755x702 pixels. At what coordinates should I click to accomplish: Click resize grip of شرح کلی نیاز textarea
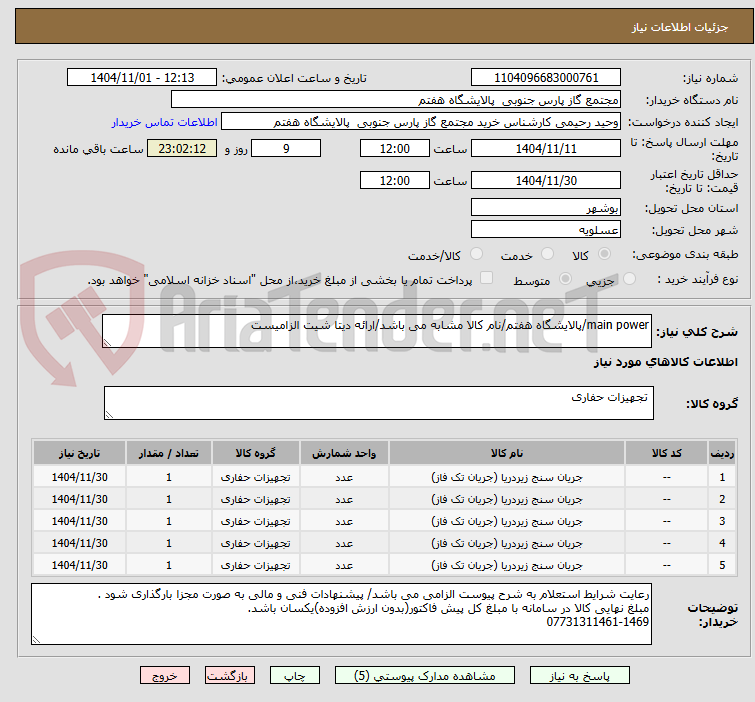(107, 343)
